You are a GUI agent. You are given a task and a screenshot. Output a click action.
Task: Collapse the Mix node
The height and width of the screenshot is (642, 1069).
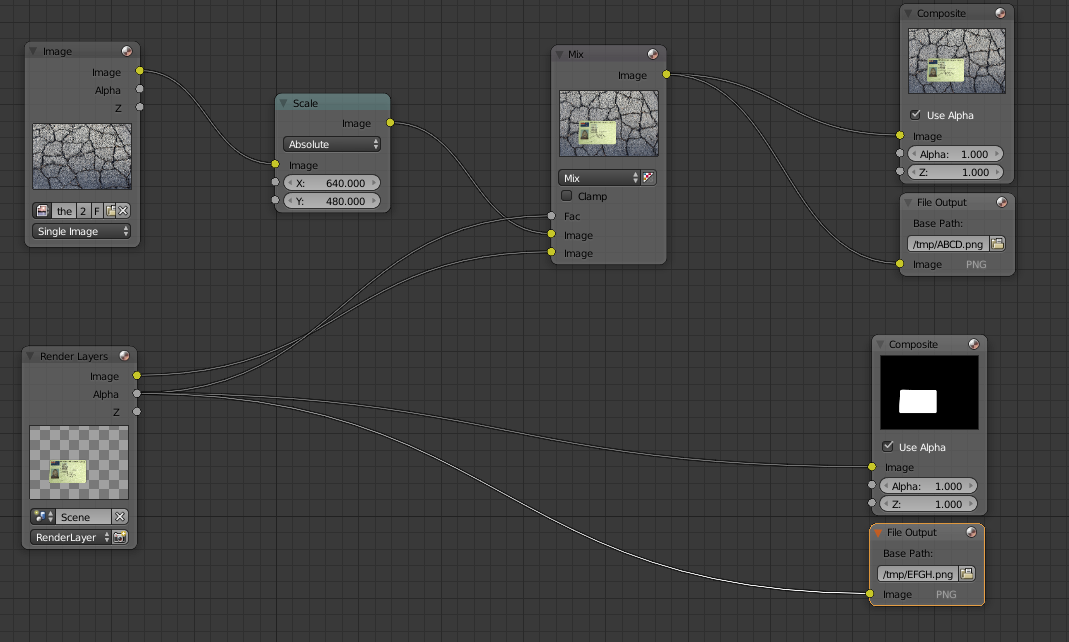pos(559,54)
